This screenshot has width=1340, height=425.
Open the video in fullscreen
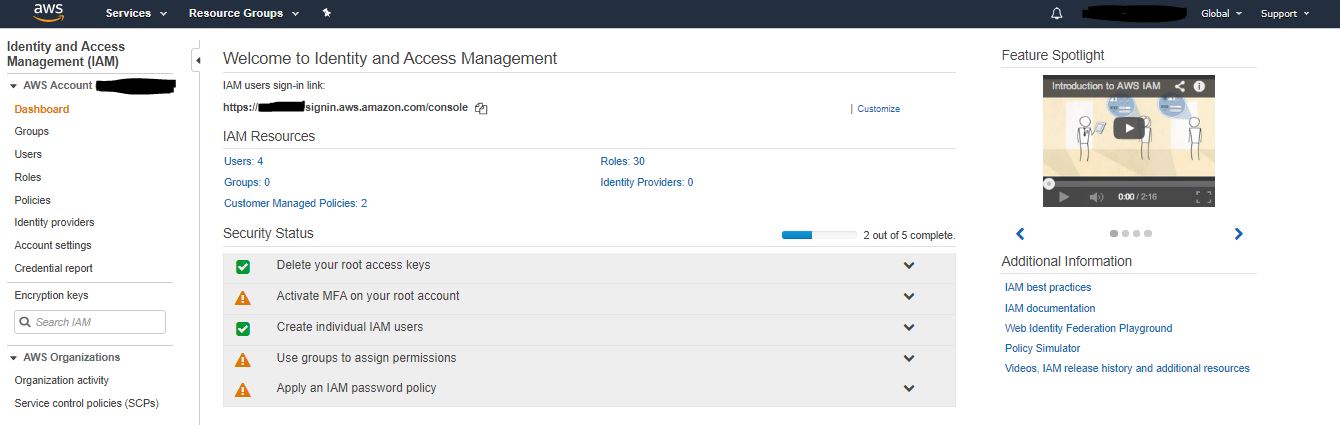(x=1204, y=197)
